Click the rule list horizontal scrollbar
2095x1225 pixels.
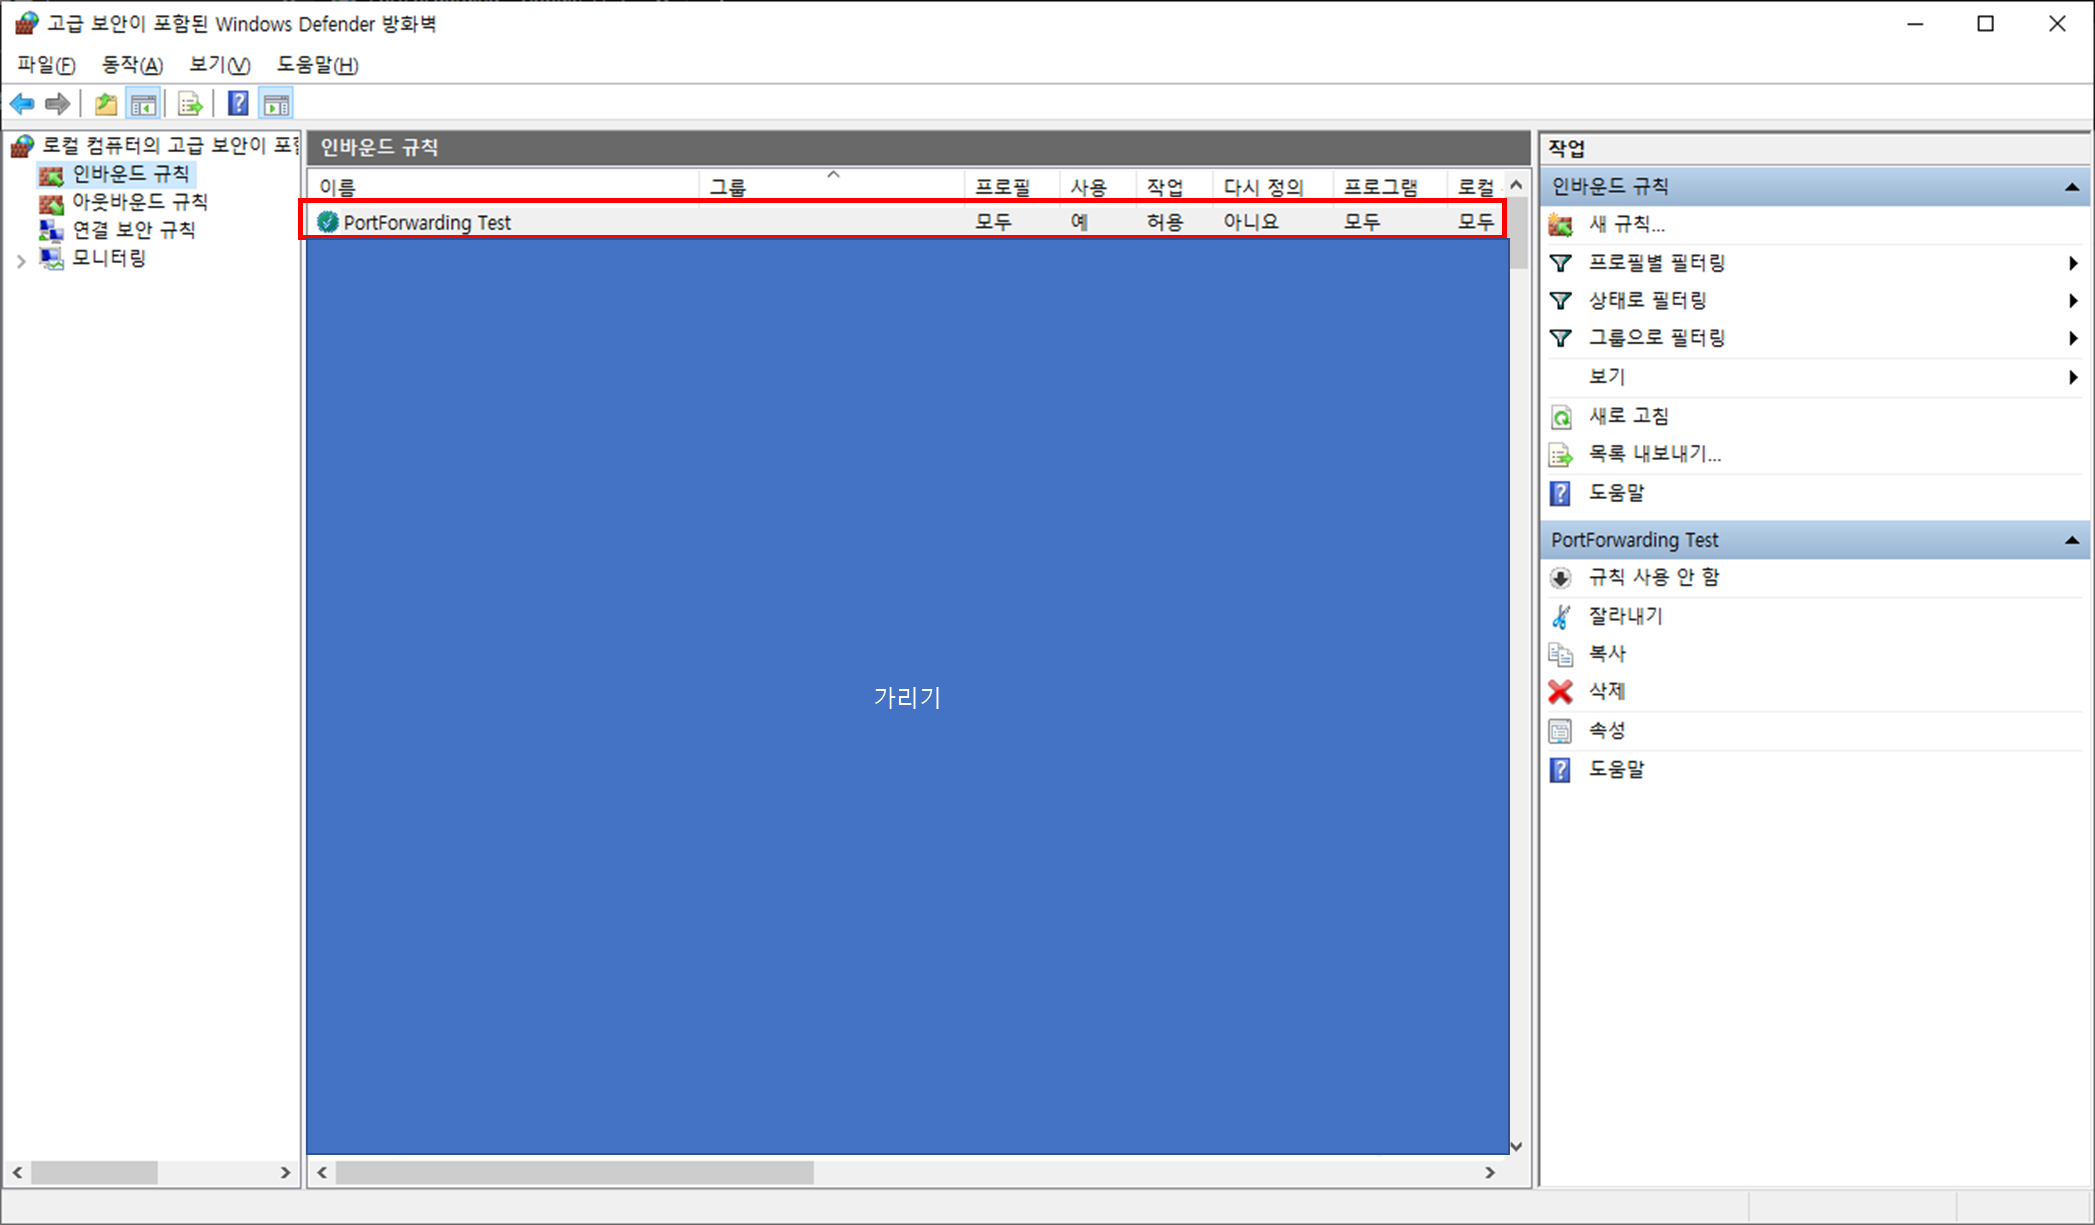pyautogui.click(x=575, y=1172)
